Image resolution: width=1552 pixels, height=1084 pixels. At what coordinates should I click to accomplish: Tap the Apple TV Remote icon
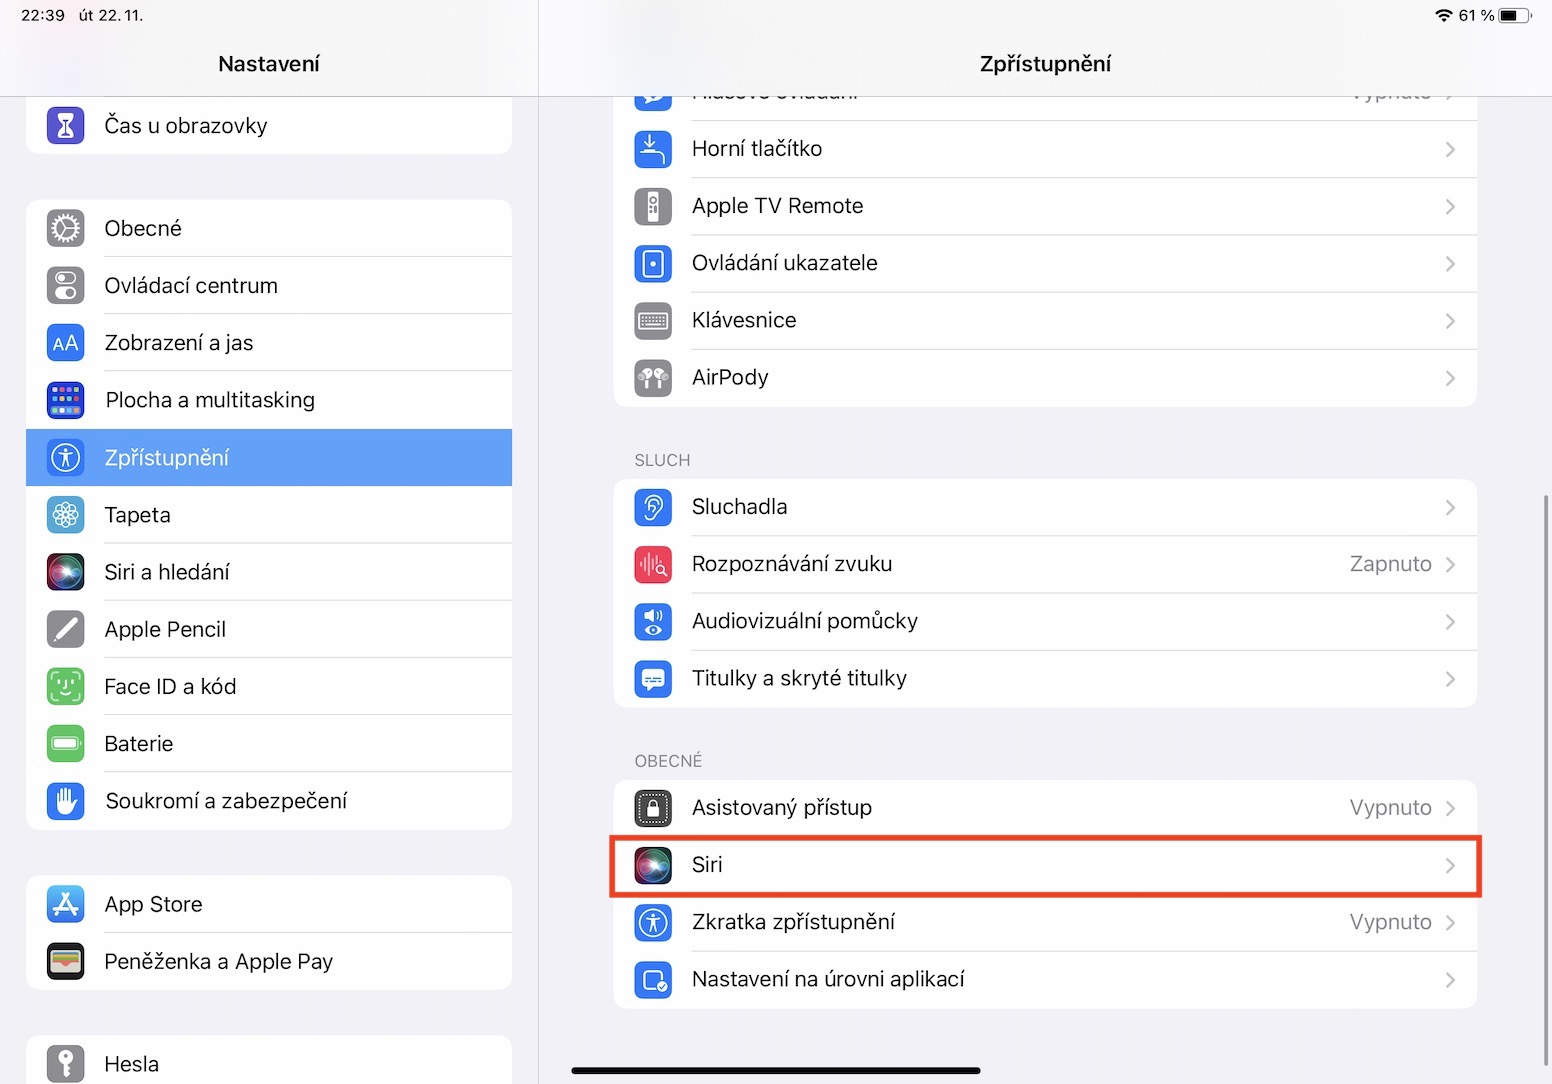(653, 206)
